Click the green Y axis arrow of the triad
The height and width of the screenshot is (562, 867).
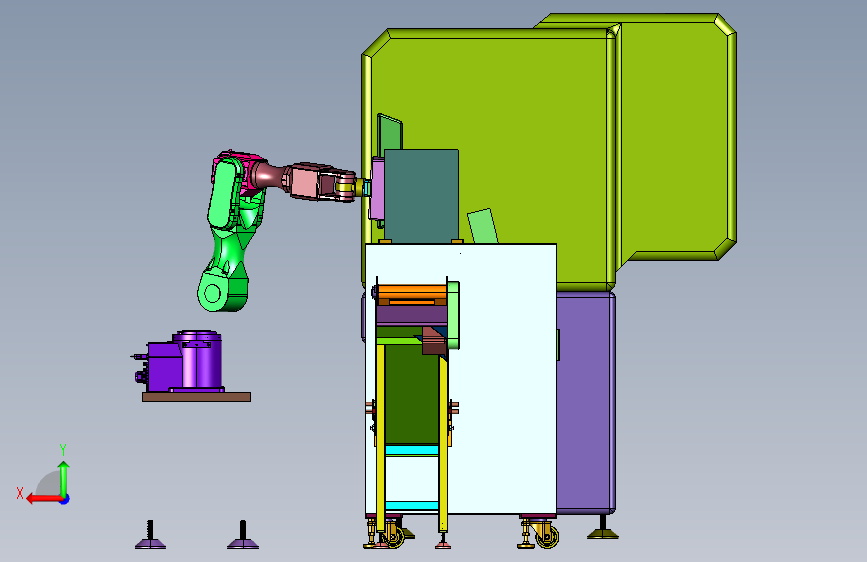[x=64, y=479]
